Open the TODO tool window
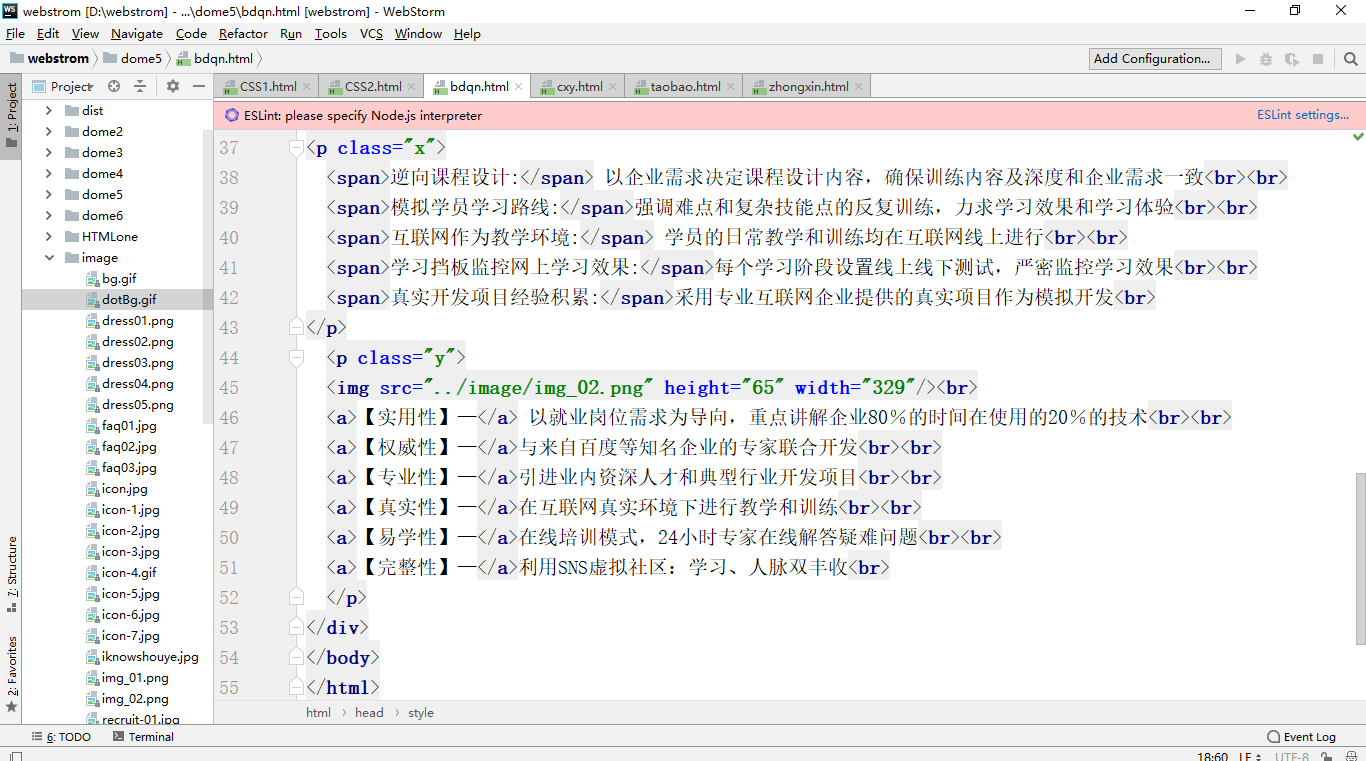 point(61,737)
